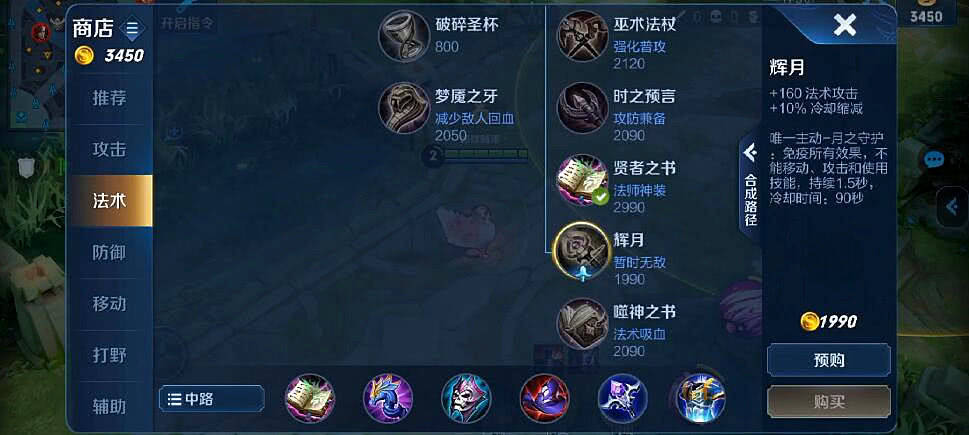Expand the 合成路径 side panel
Viewport: 969px width, 435px height.
(750, 188)
